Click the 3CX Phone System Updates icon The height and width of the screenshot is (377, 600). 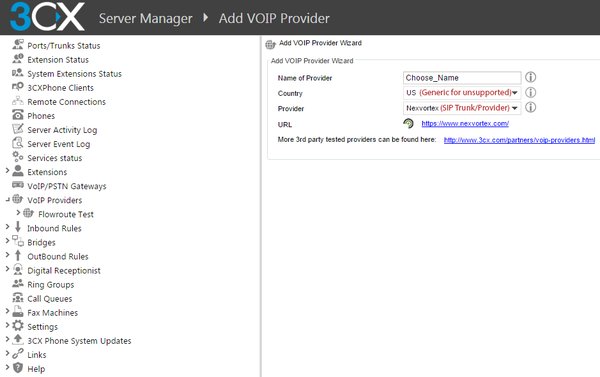[x=18, y=339]
